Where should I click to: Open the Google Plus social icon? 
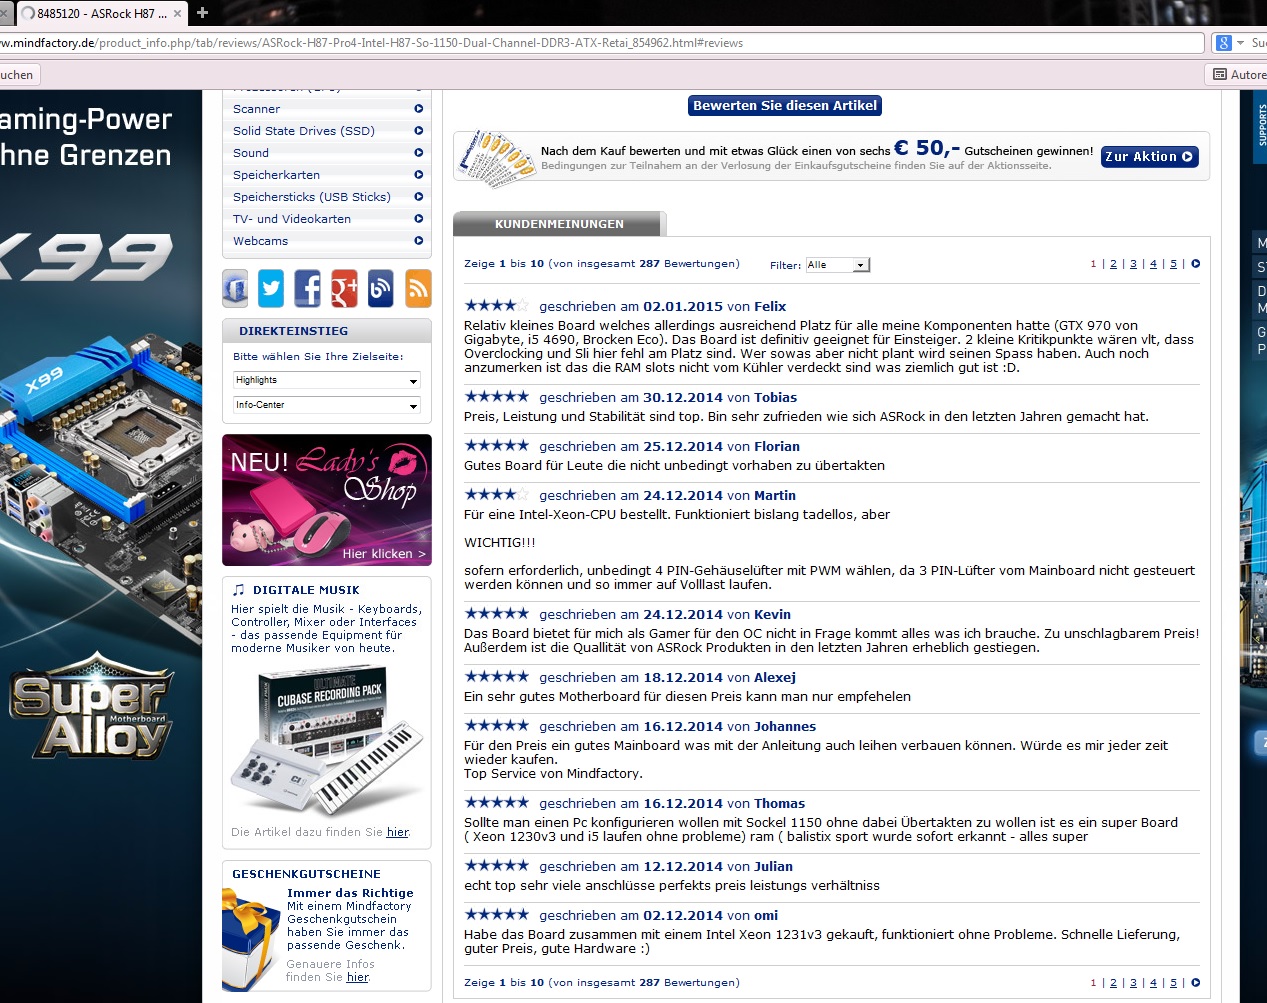(x=344, y=288)
